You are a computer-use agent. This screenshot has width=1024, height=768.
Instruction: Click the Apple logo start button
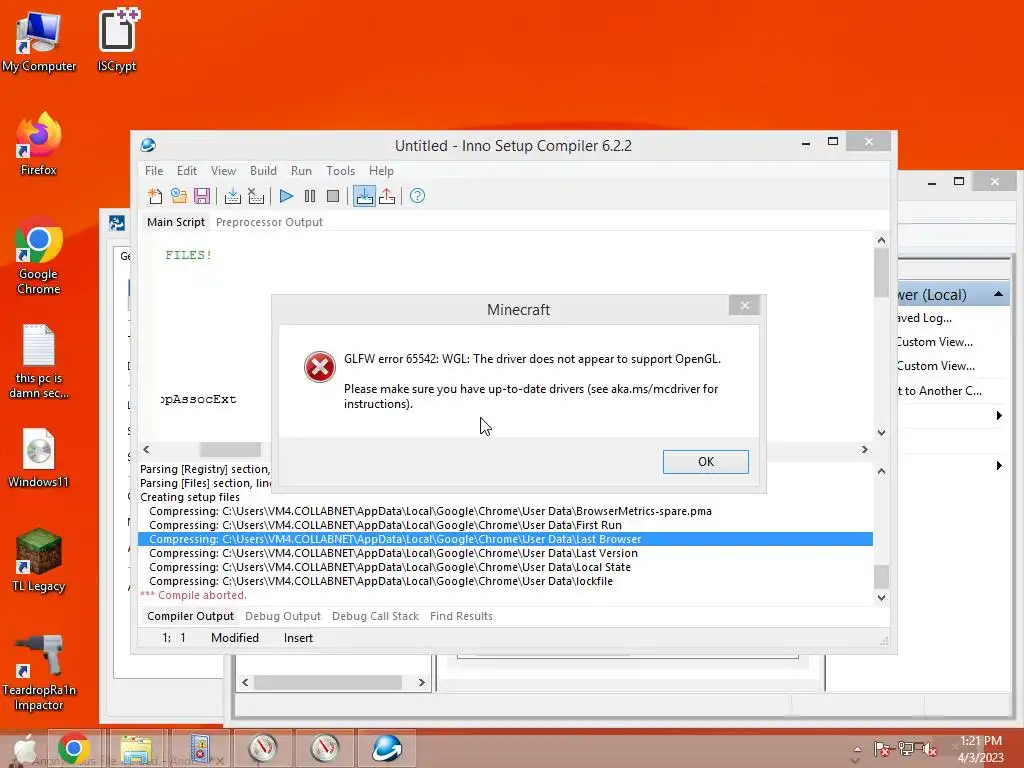coord(25,748)
